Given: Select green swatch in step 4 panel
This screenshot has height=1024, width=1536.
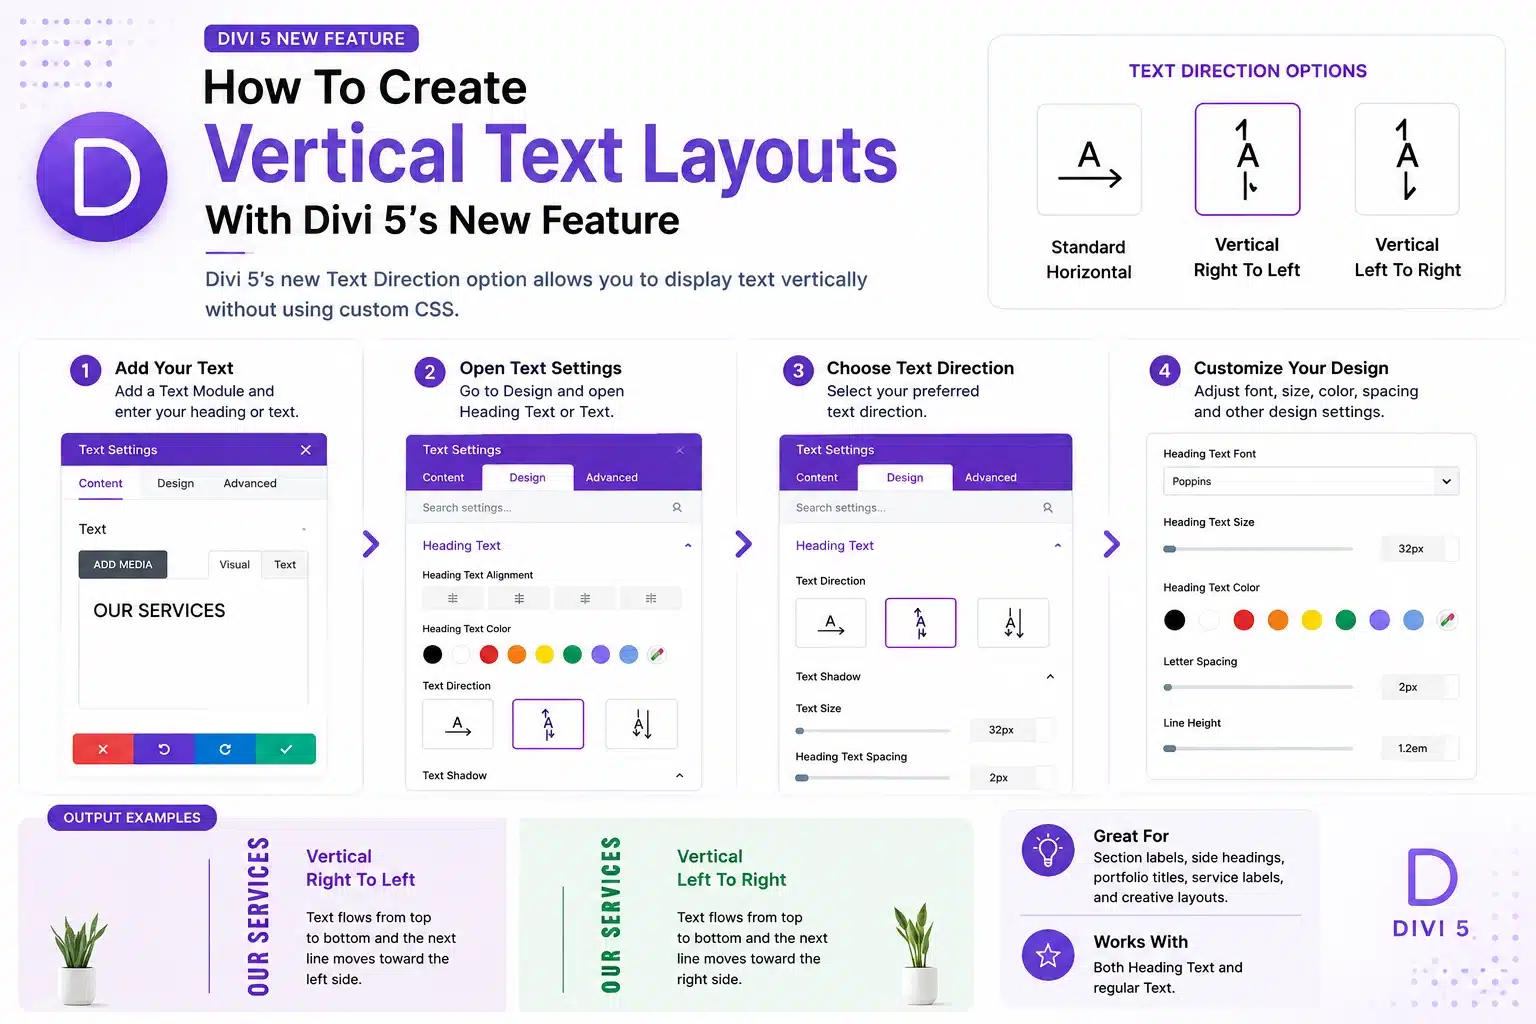Looking at the screenshot, I should click(1346, 620).
